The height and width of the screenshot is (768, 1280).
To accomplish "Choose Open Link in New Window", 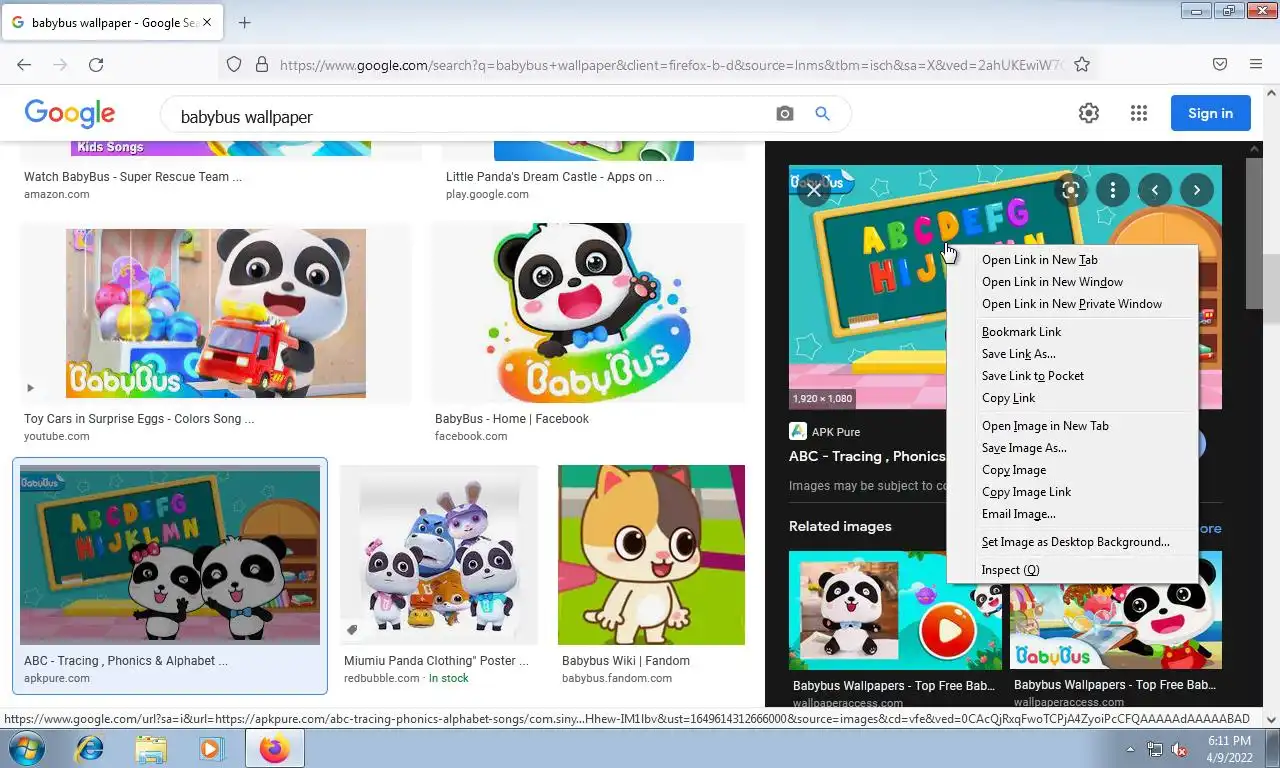I will (x=1072, y=282).
